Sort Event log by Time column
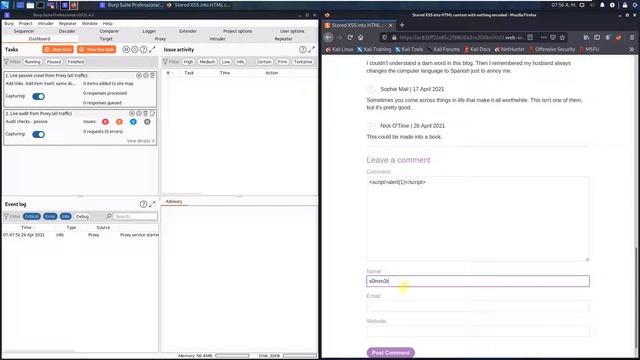The height and width of the screenshot is (360, 640). [27, 227]
